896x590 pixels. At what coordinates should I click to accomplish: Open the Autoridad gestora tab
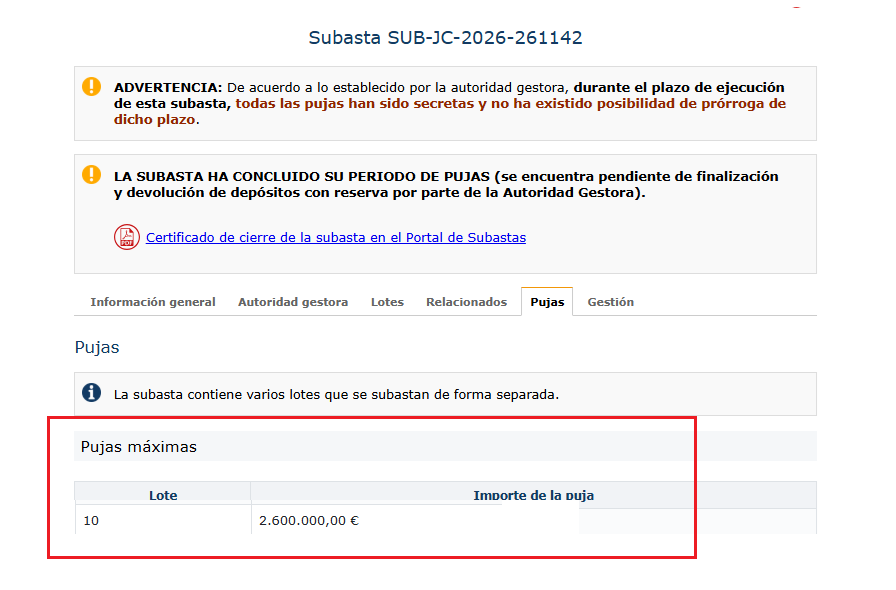tap(293, 302)
